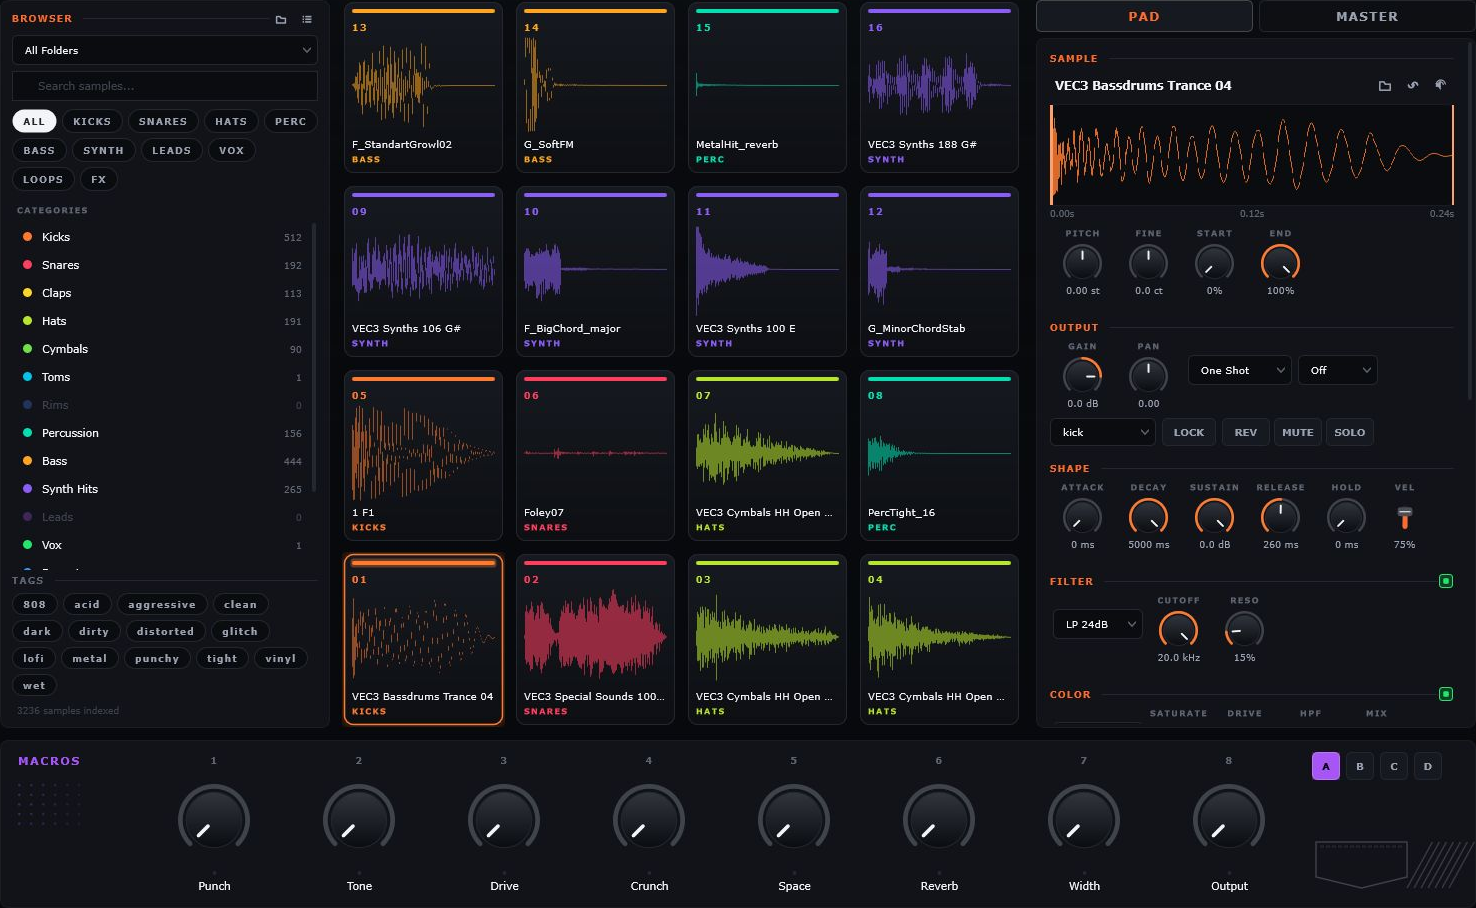Select pad 07 VEC3 Cymbals HH Open

pyautogui.click(x=767, y=455)
